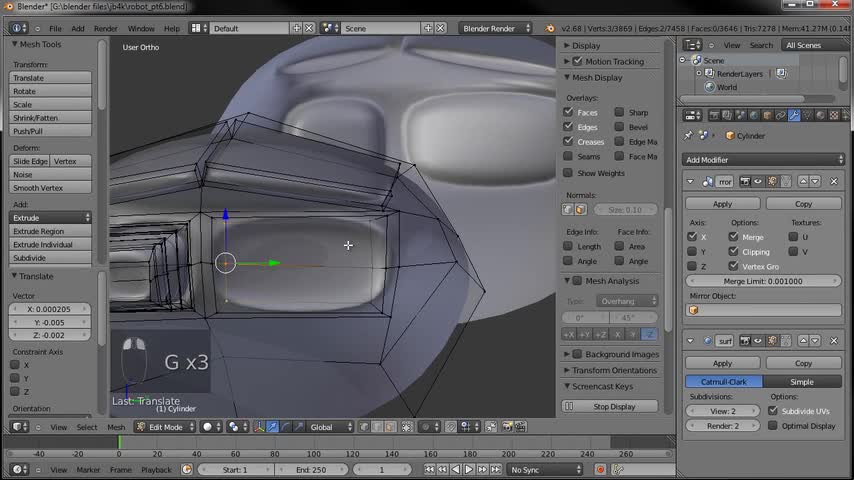The image size is (854, 480).
Task: Enable Edge Info Length checkbox
Action: (x=568, y=246)
